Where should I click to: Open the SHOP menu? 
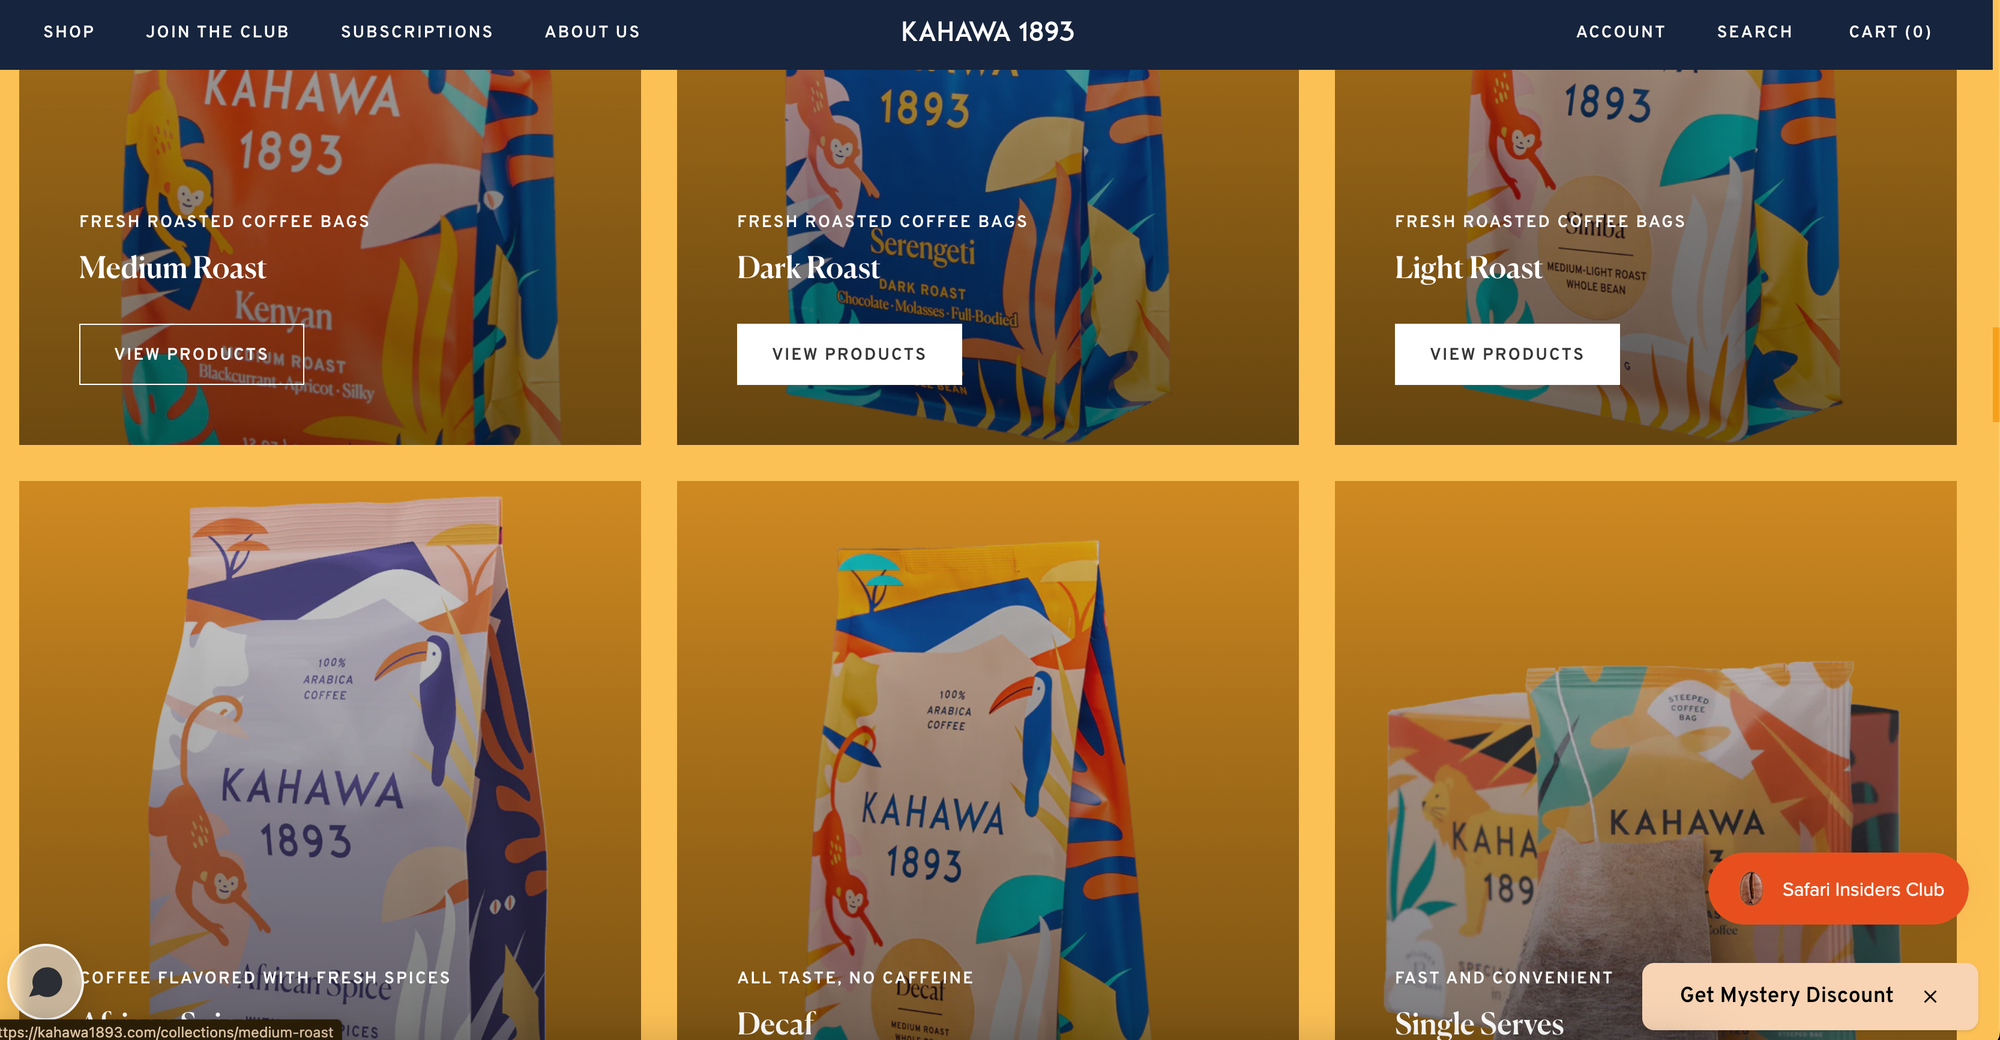pyautogui.click(x=69, y=32)
